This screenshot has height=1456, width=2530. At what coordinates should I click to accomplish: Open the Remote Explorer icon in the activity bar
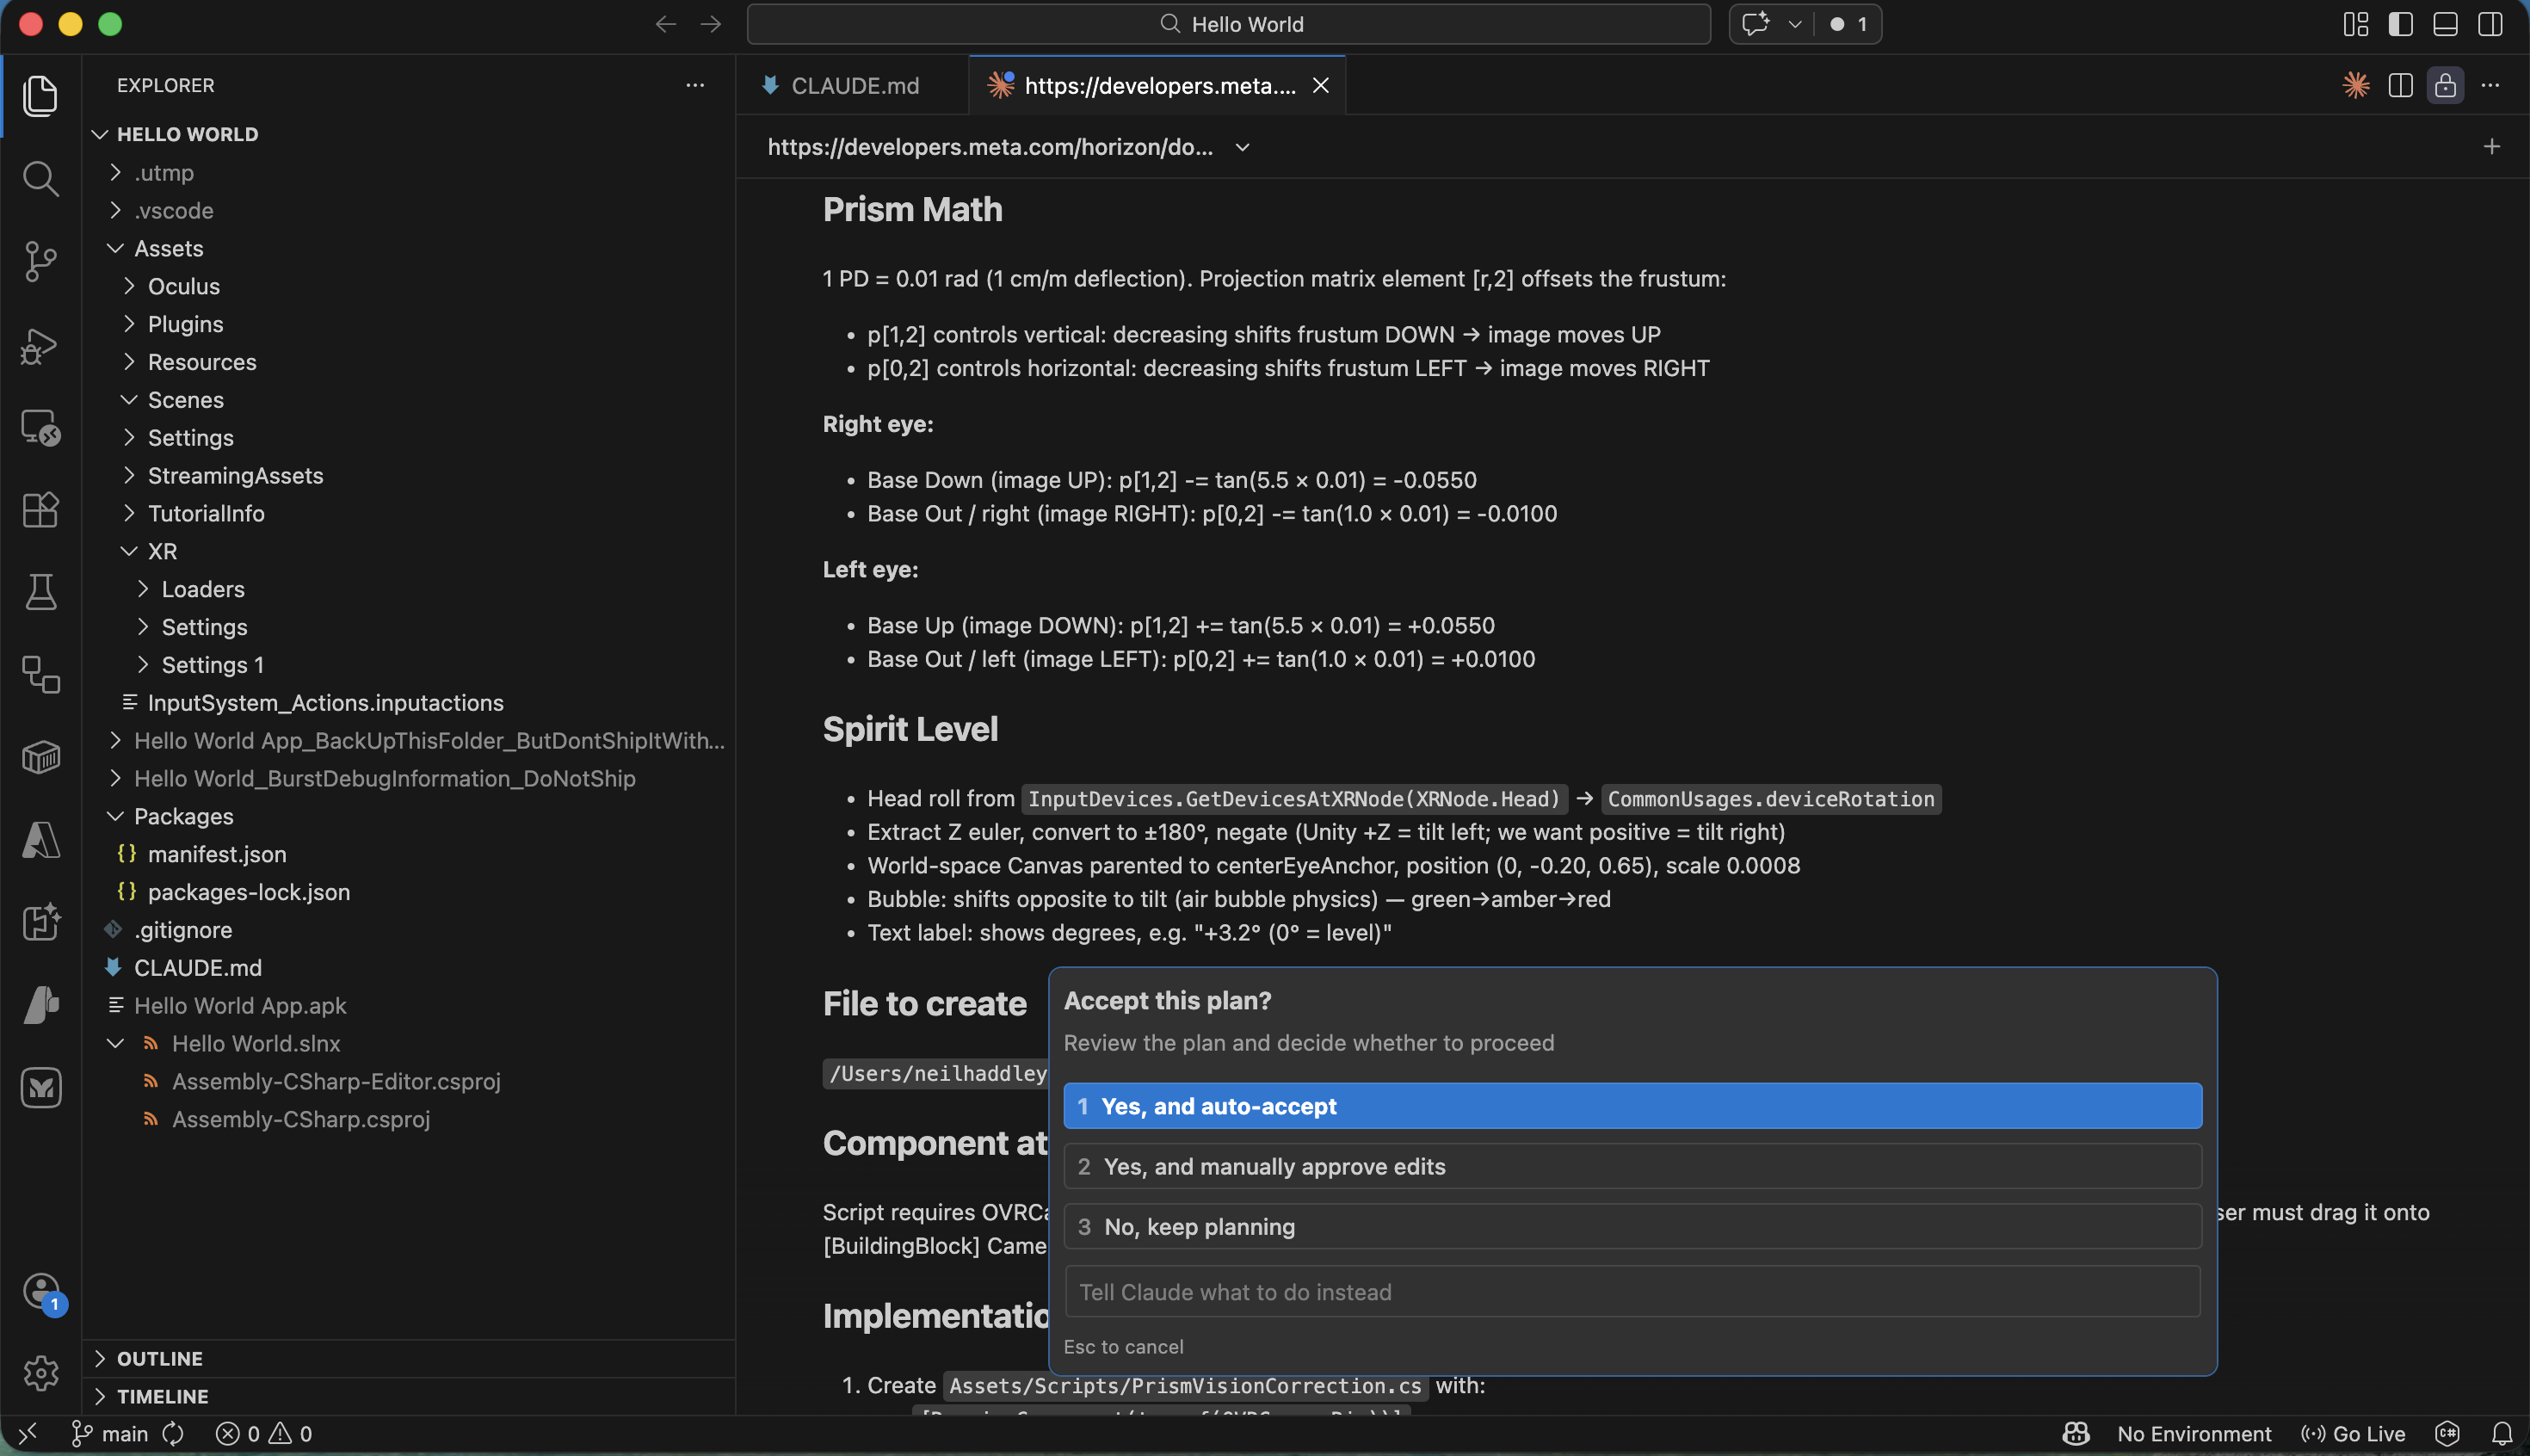[41, 427]
